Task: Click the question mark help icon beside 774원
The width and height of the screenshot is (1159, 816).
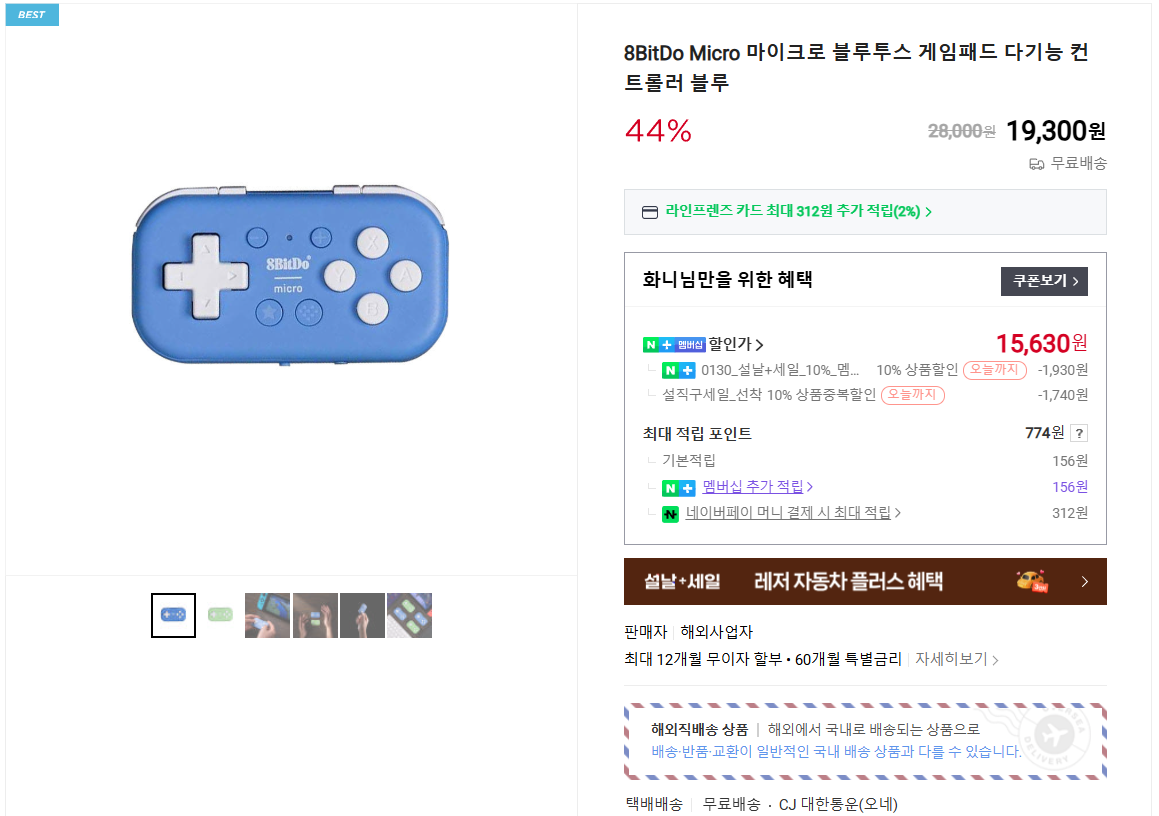Action: (1078, 433)
